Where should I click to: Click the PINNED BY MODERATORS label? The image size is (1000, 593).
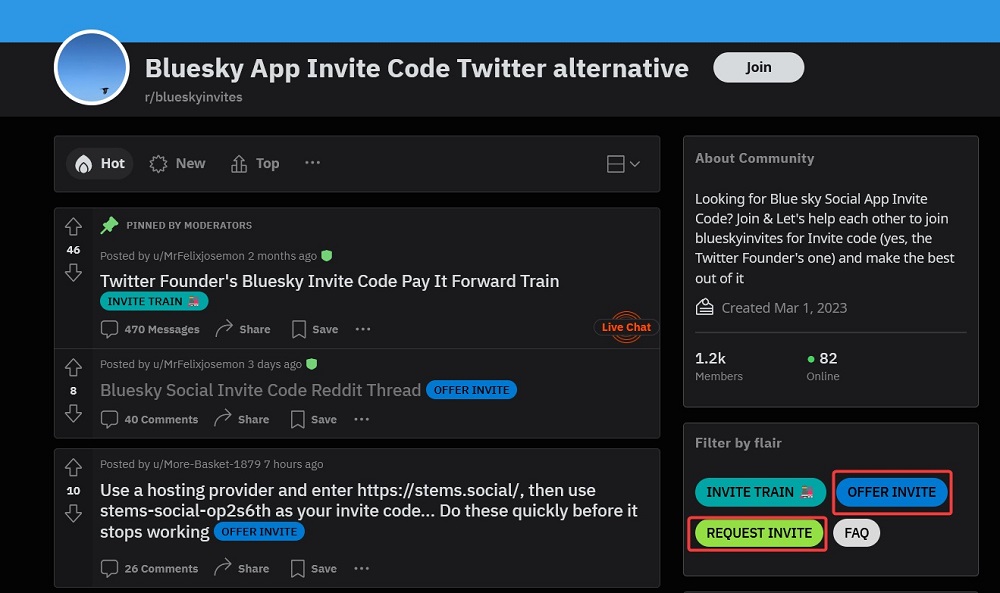point(189,225)
